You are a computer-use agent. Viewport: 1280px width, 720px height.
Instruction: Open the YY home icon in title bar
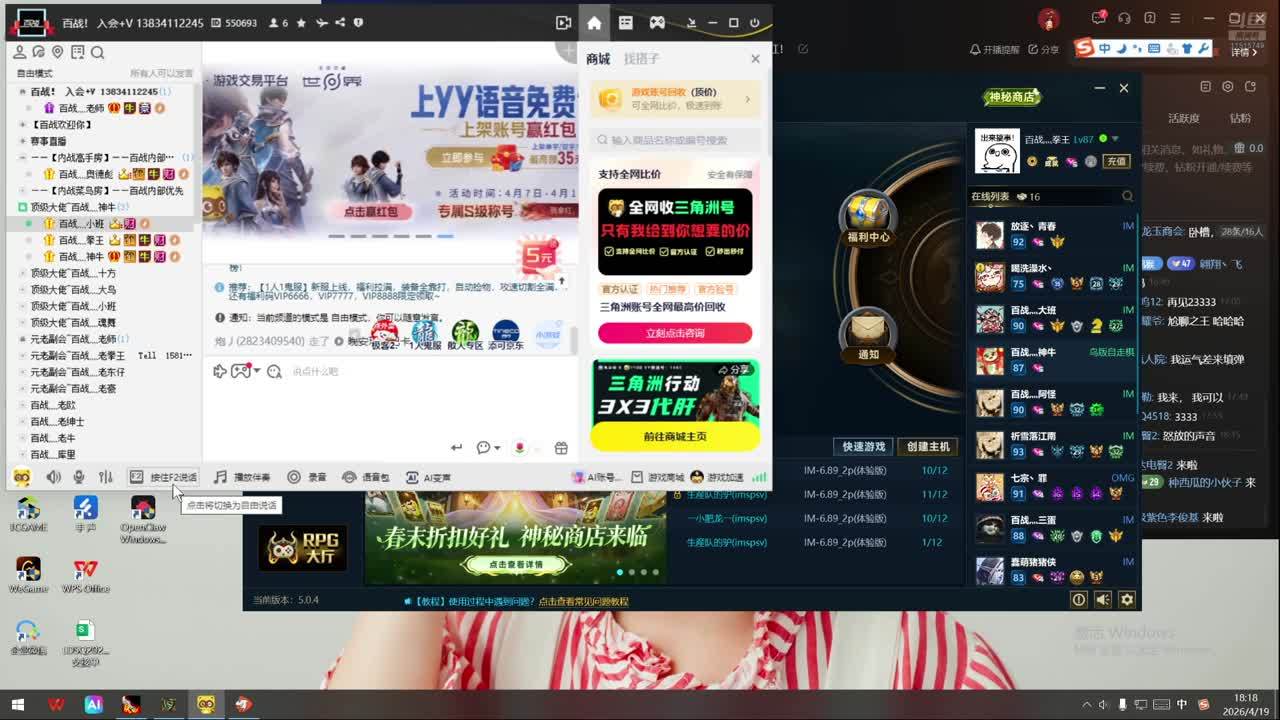(594, 23)
